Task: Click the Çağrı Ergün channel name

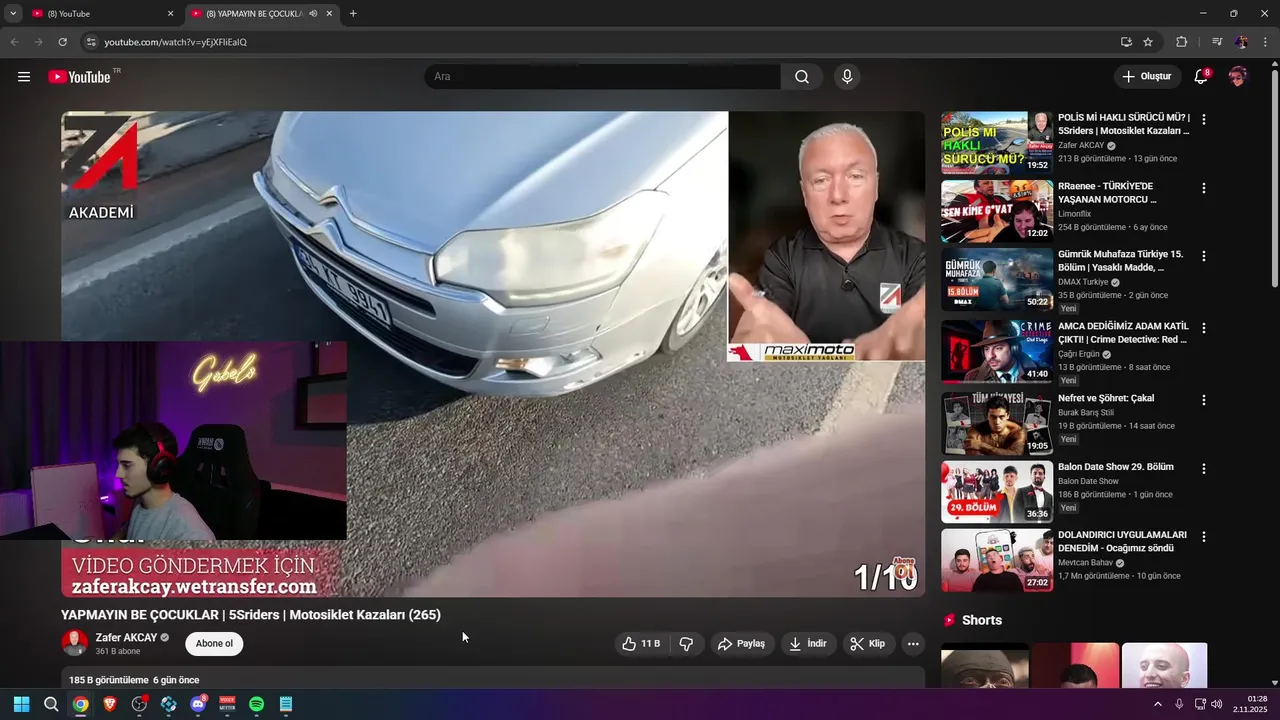Action: 1079,354
